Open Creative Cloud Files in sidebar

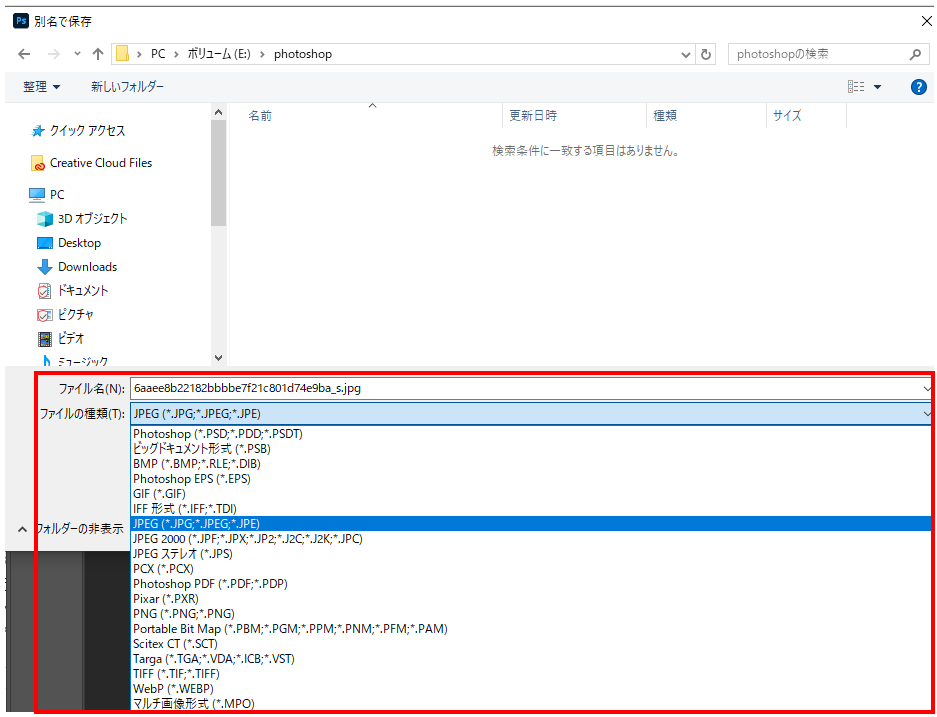point(100,163)
